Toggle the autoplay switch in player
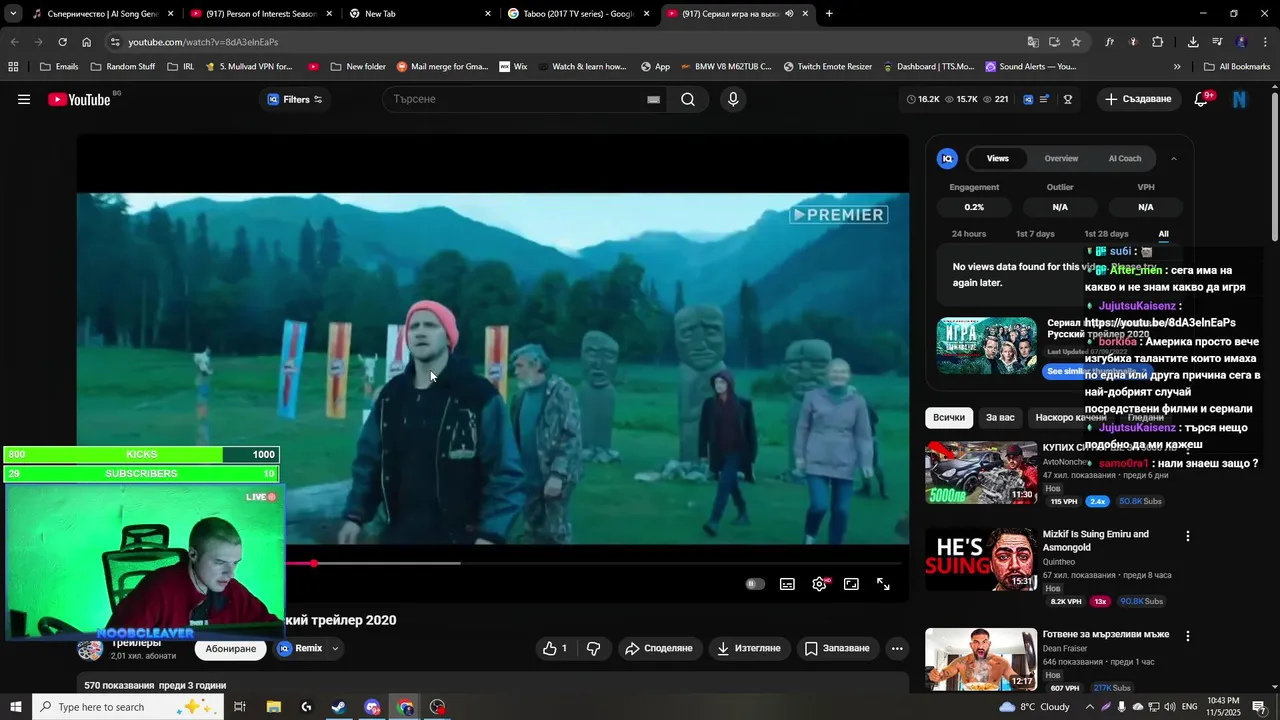Screen dimensions: 1280x720 coord(755,584)
